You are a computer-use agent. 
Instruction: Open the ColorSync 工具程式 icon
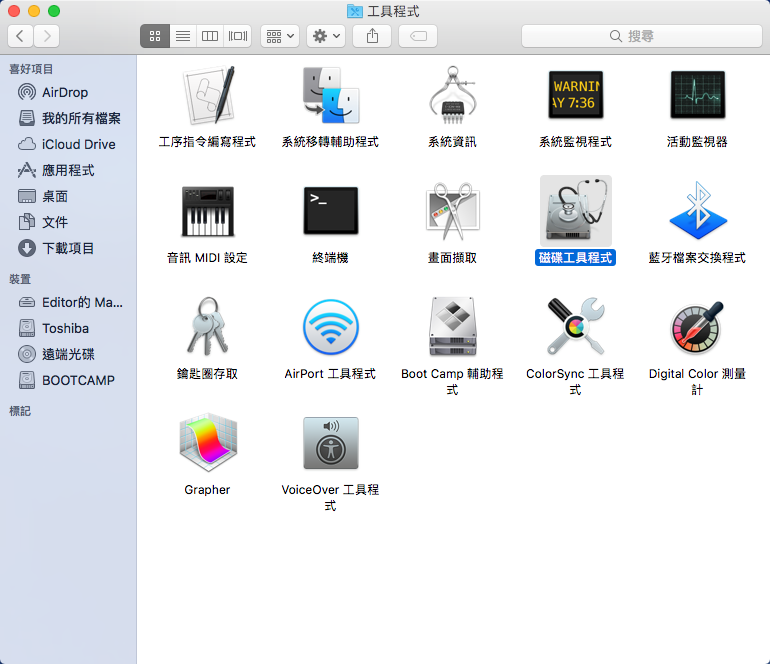[x=575, y=327]
